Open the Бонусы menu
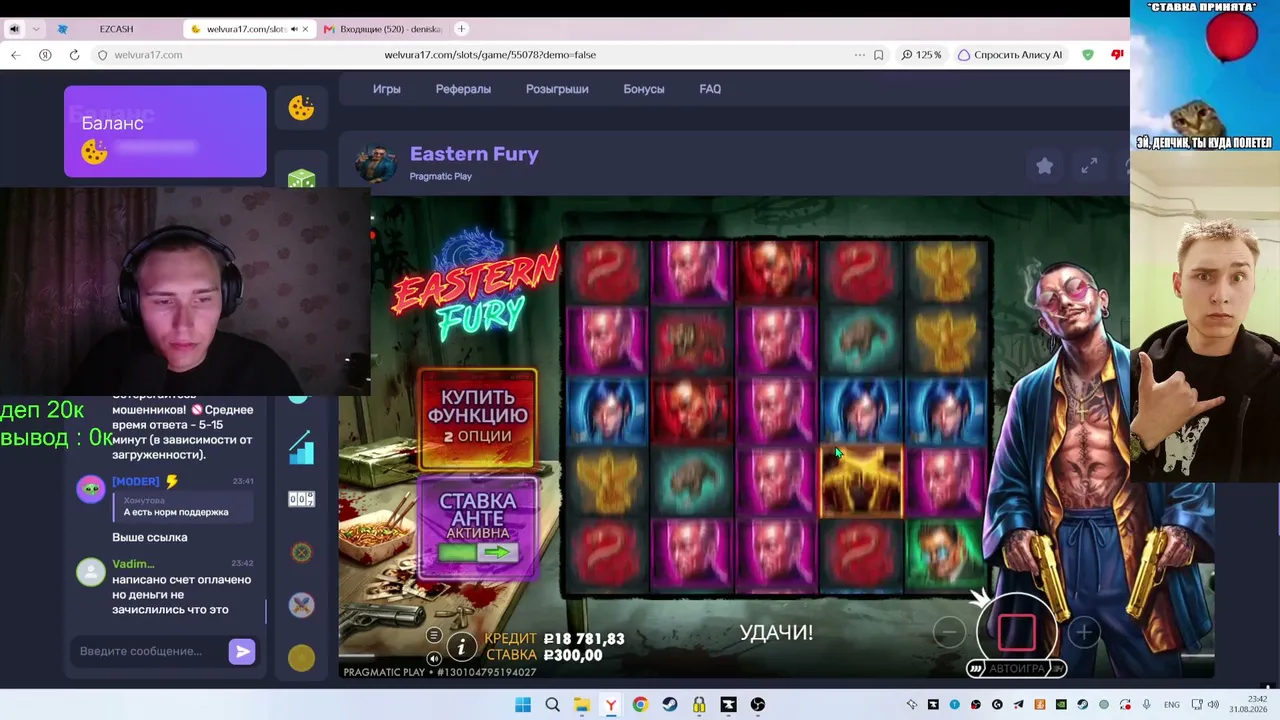 tap(644, 89)
